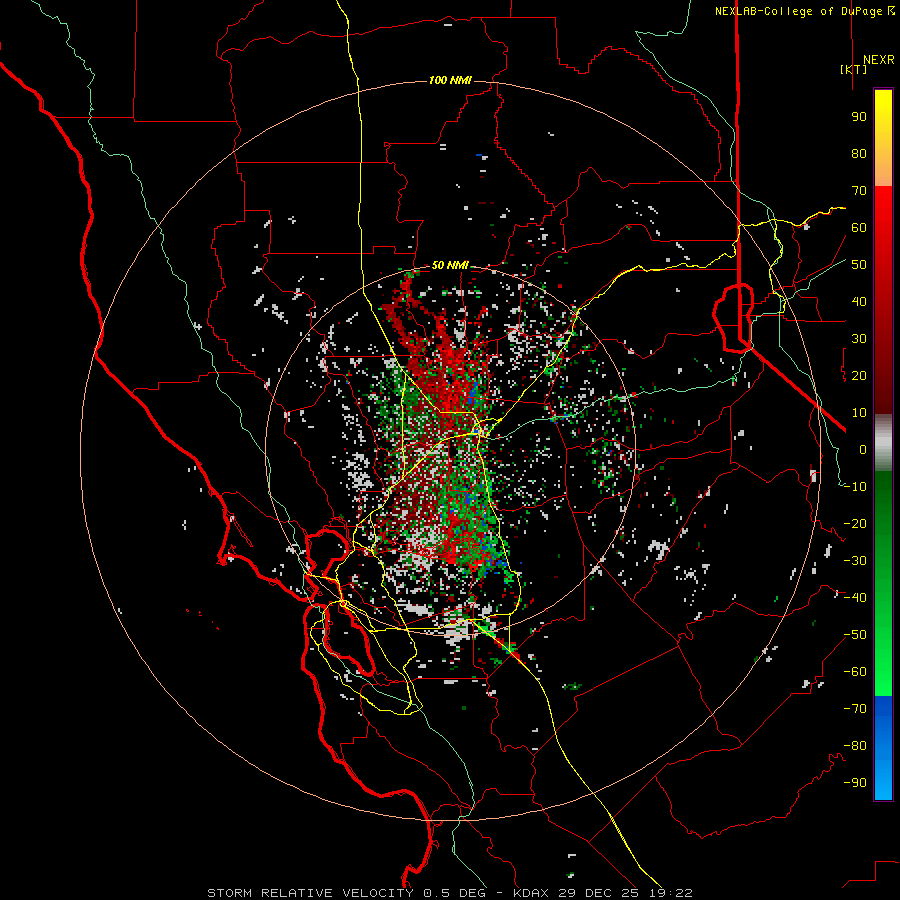Select the -40 value on velocity scale
900x900 pixels.
855,598
